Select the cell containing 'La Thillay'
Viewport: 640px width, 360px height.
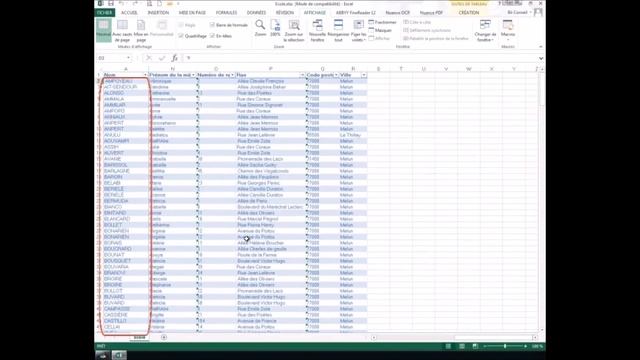pos(353,135)
